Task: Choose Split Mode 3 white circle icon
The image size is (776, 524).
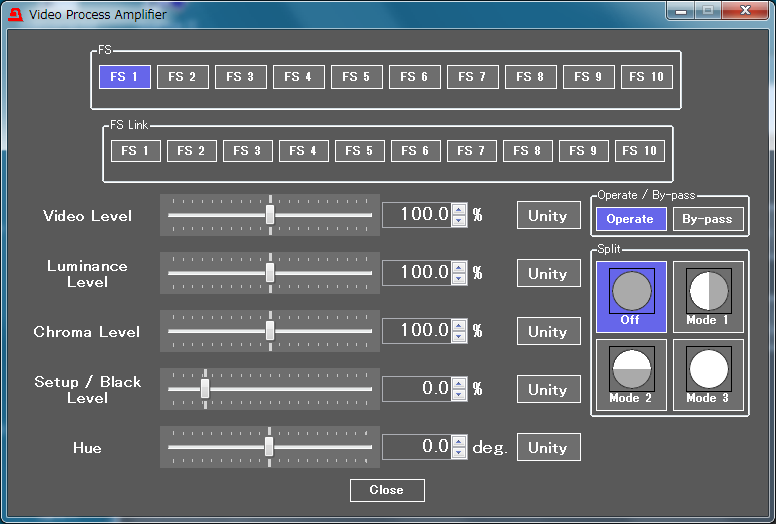Action: (x=708, y=368)
